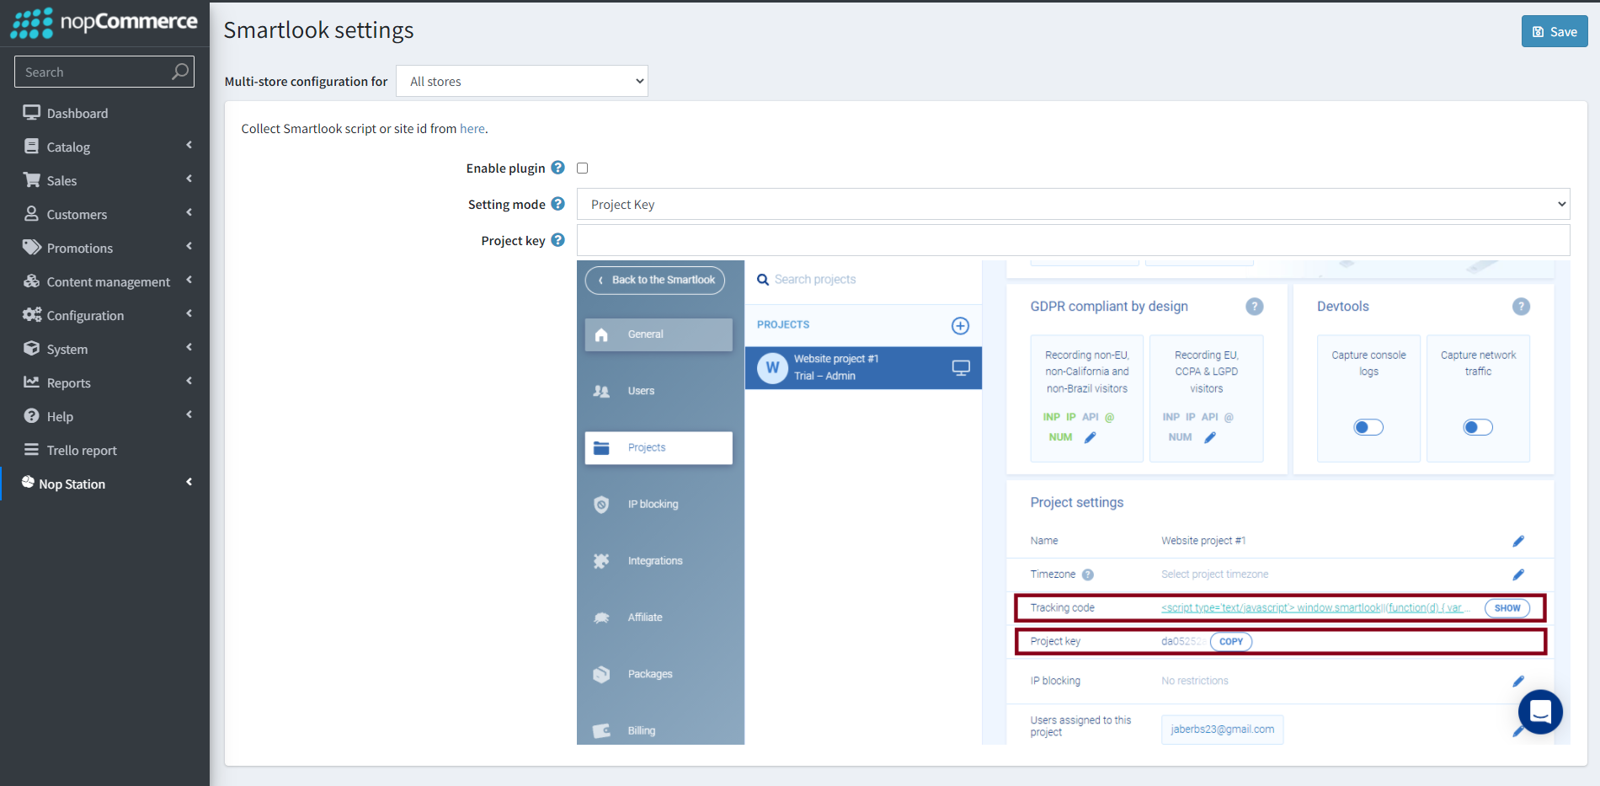Click the Project key input field
This screenshot has height=786, width=1600.
point(1073,240)
